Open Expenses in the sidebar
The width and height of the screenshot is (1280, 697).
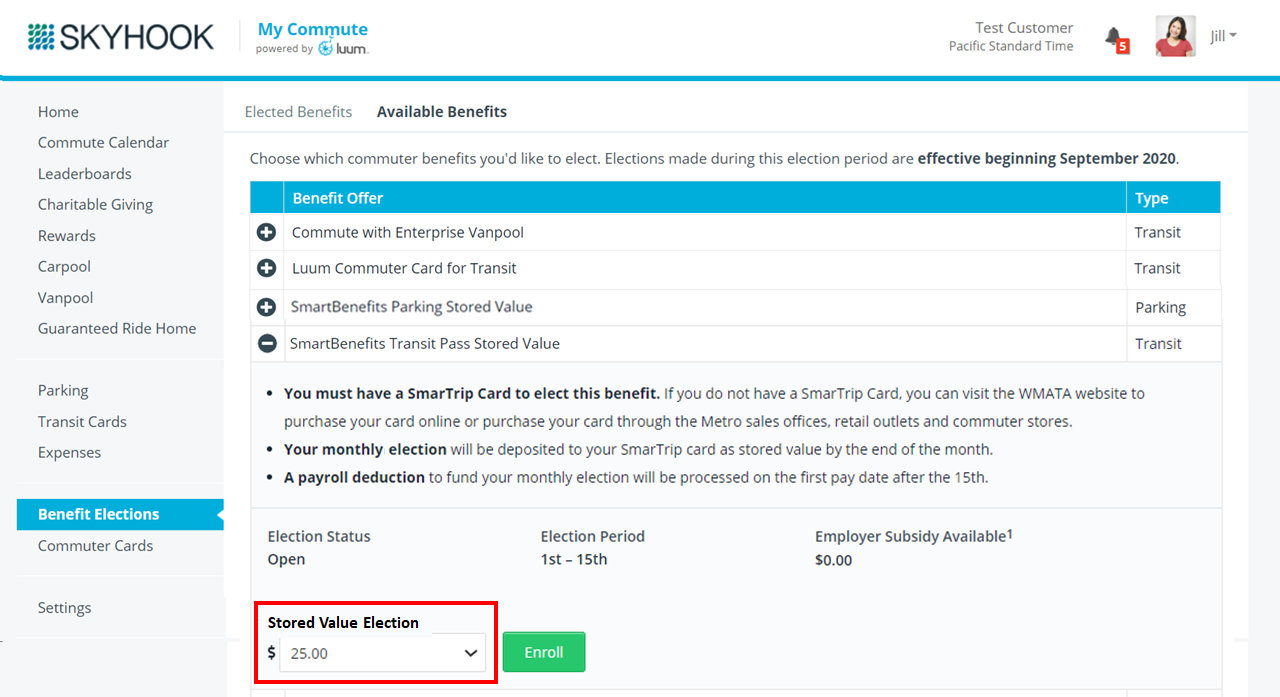tap(69, 453)
